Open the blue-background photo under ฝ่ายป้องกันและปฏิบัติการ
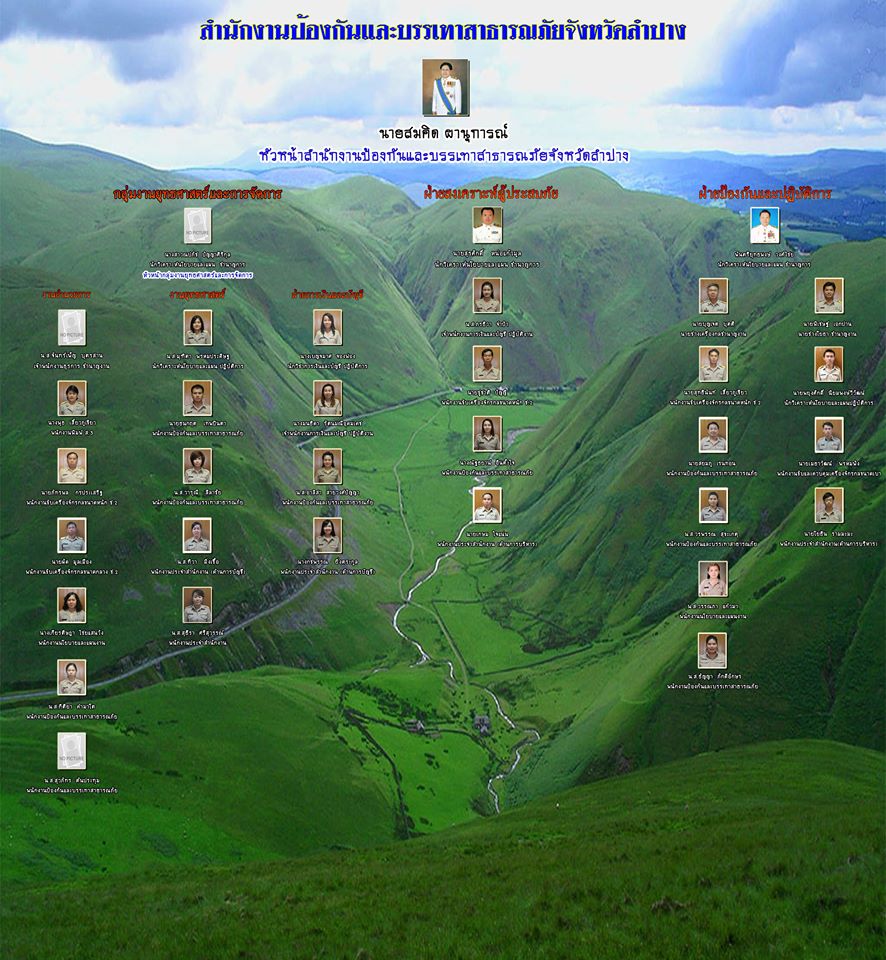Screen dimensions: 886x960 pos(765,225)
